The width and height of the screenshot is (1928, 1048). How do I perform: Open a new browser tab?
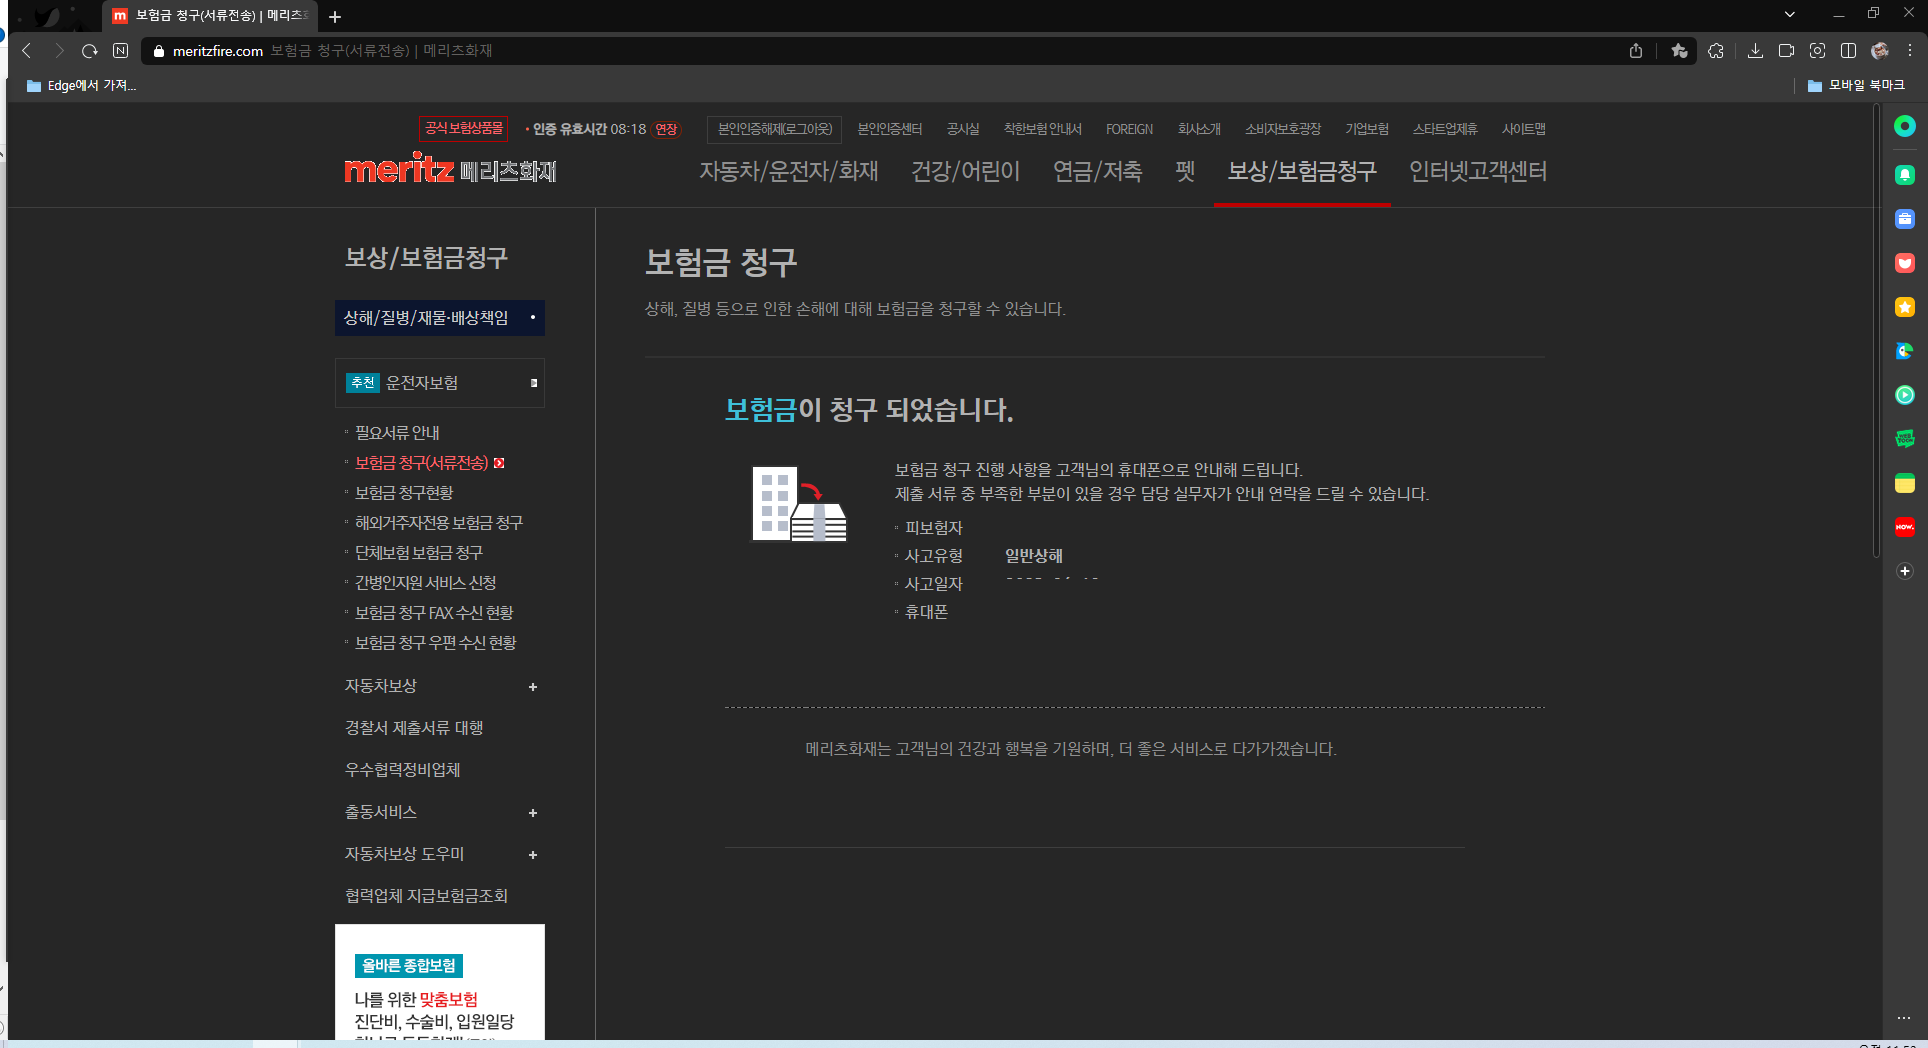coord(335,17)
